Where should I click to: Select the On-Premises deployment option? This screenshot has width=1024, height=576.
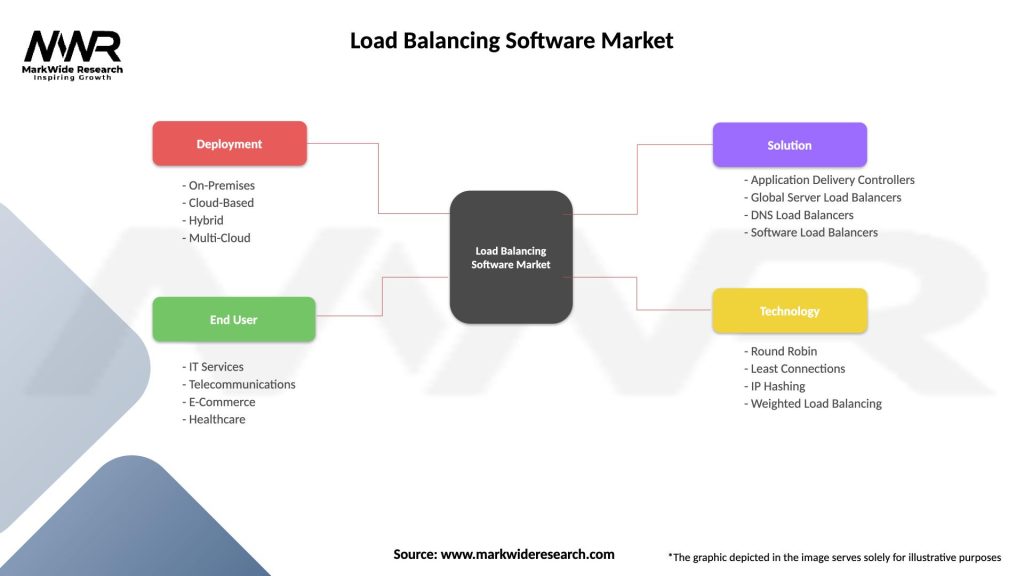click(x=218, y=185)
